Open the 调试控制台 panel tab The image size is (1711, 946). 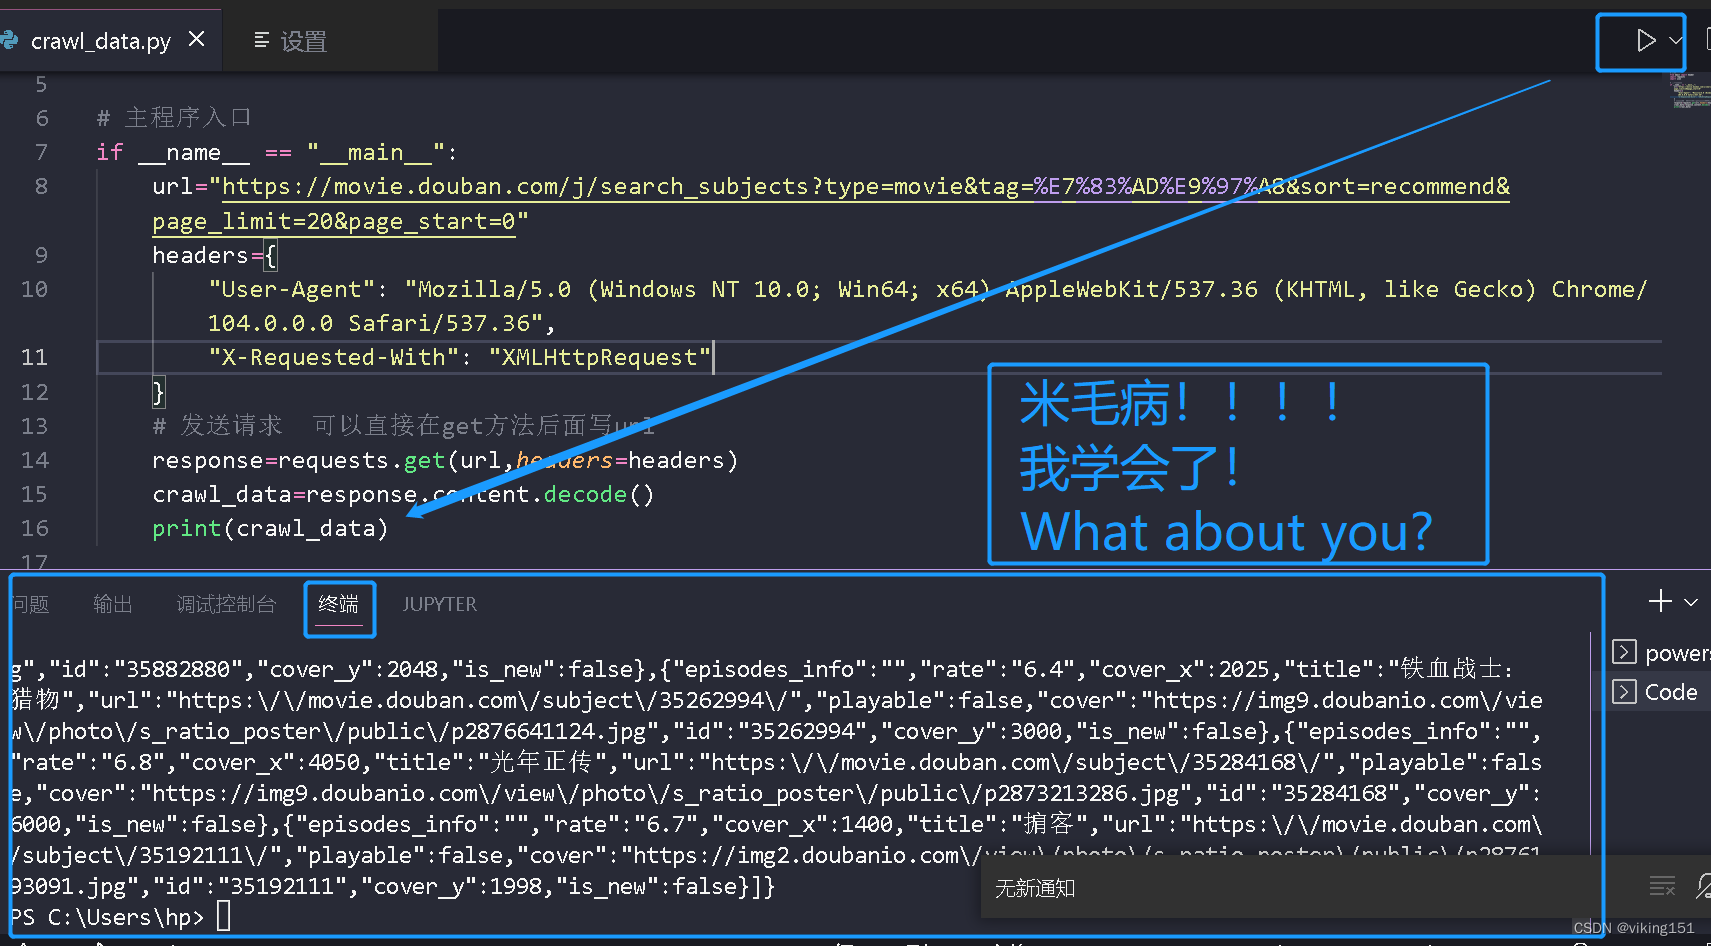(x=225, y=603)
